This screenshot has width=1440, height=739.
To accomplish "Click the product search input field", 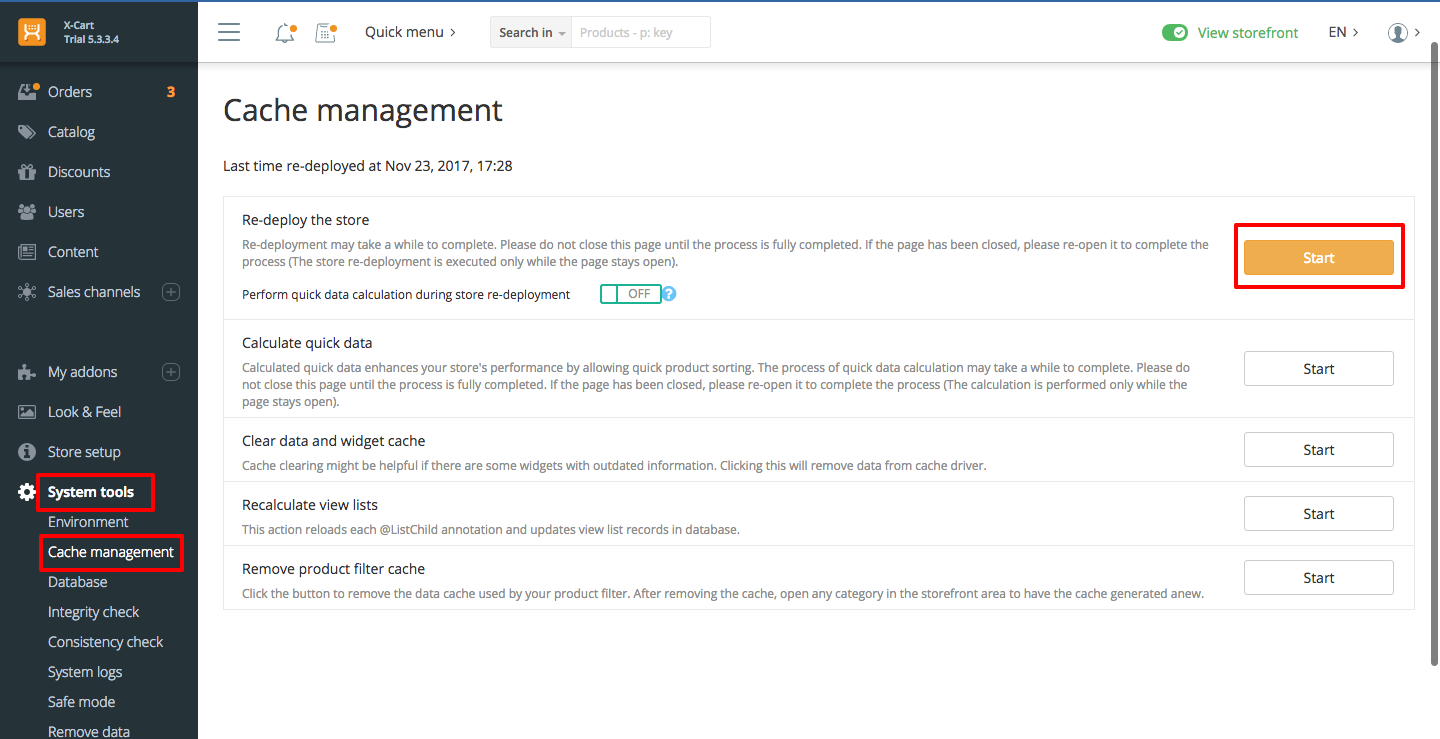I will (640, 33).
